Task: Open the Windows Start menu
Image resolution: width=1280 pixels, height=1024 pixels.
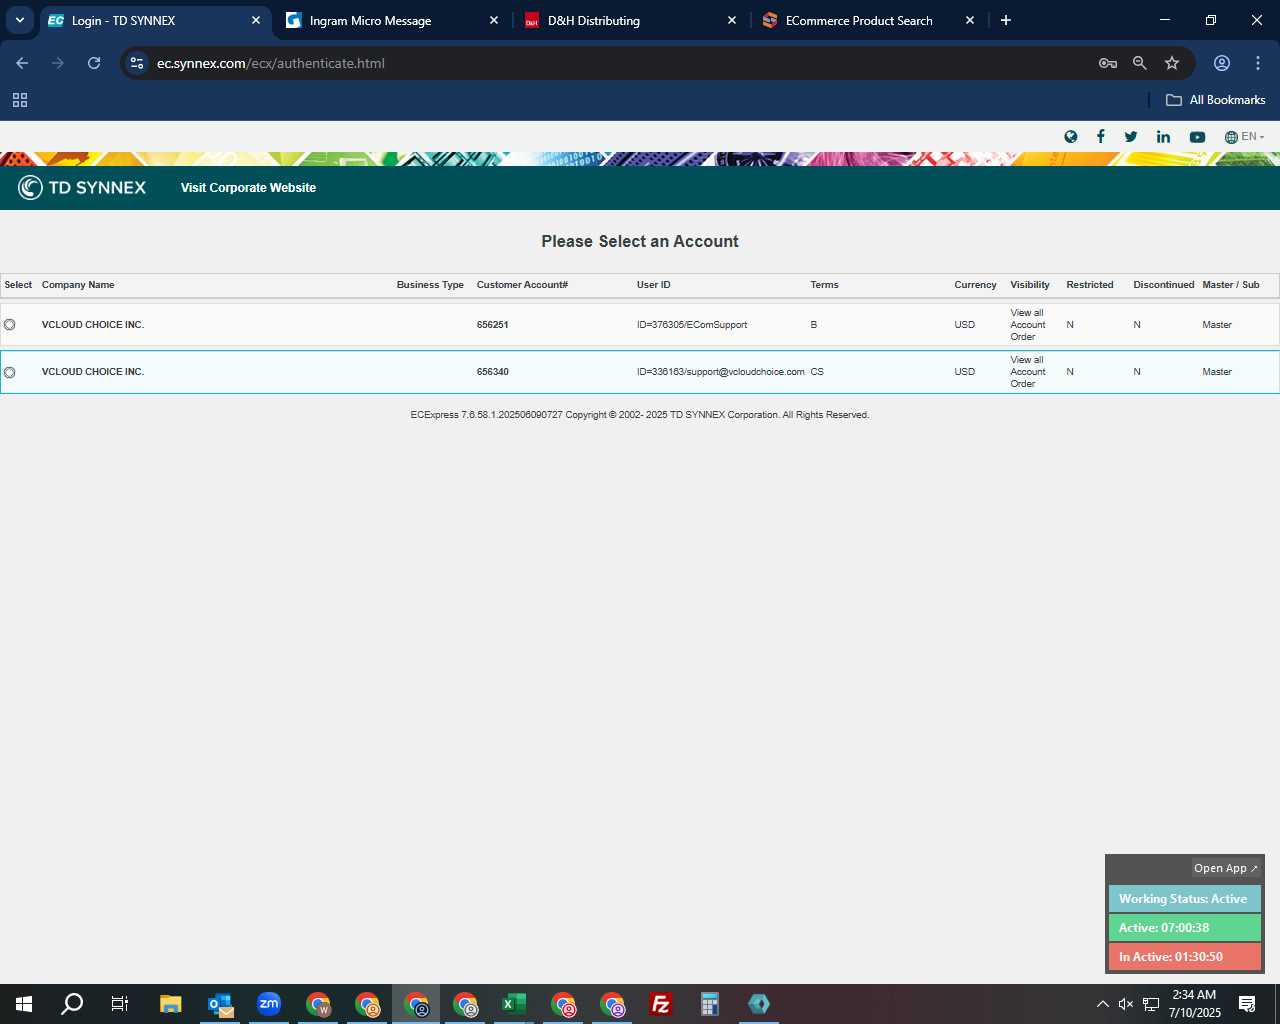Action: (x=24, y=1004)
